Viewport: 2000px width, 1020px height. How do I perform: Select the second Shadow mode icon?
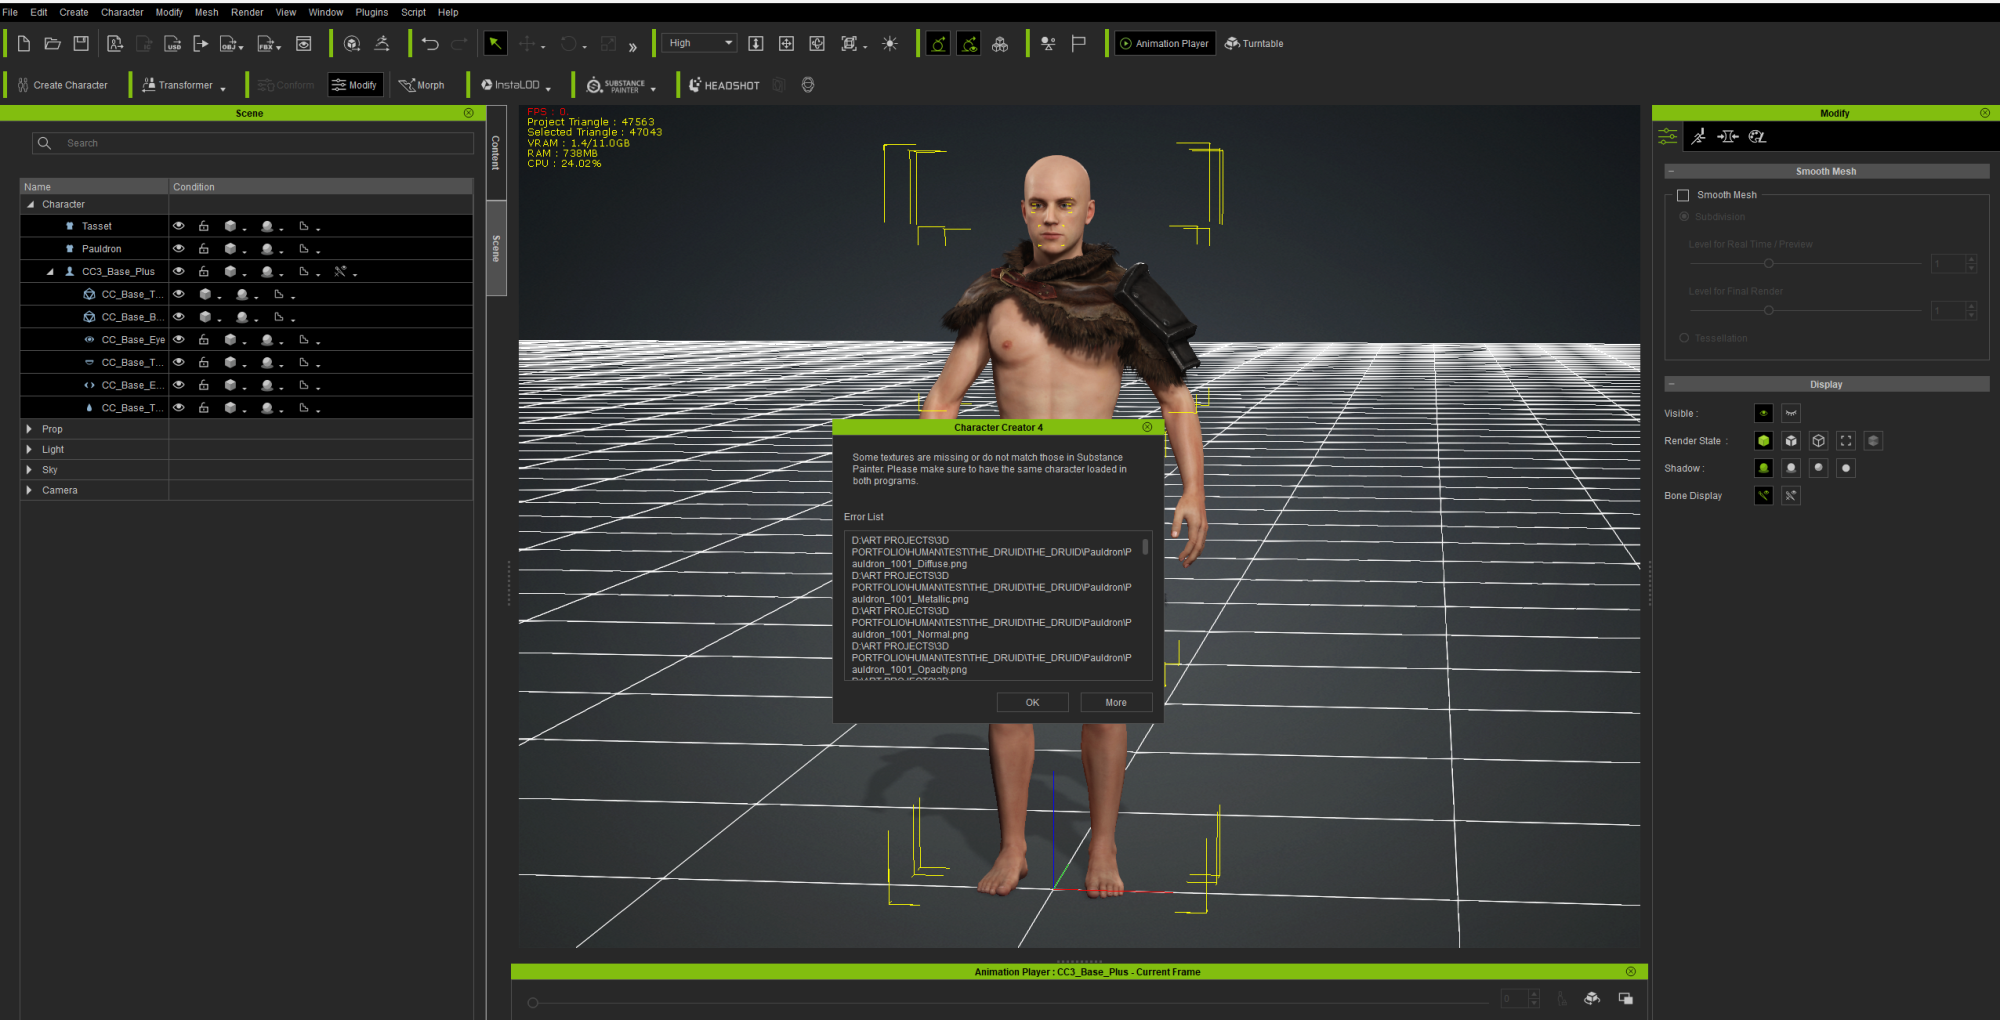[1791, 468]
